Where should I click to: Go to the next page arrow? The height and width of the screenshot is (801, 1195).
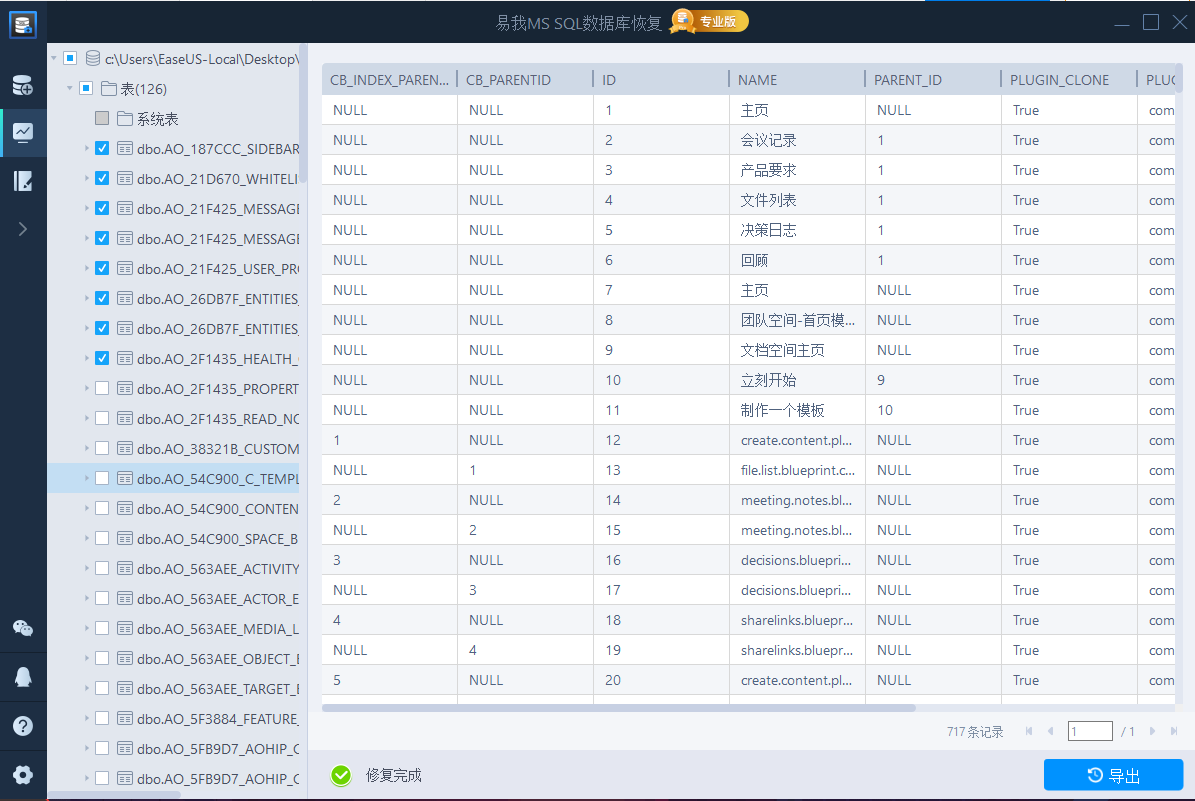click(x=1152, y=732)
